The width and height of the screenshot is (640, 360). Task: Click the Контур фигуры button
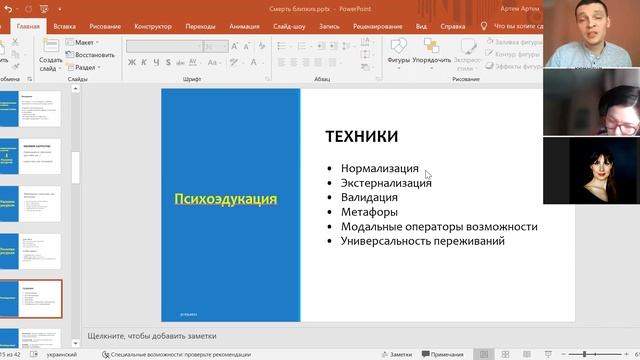[513, 53]
